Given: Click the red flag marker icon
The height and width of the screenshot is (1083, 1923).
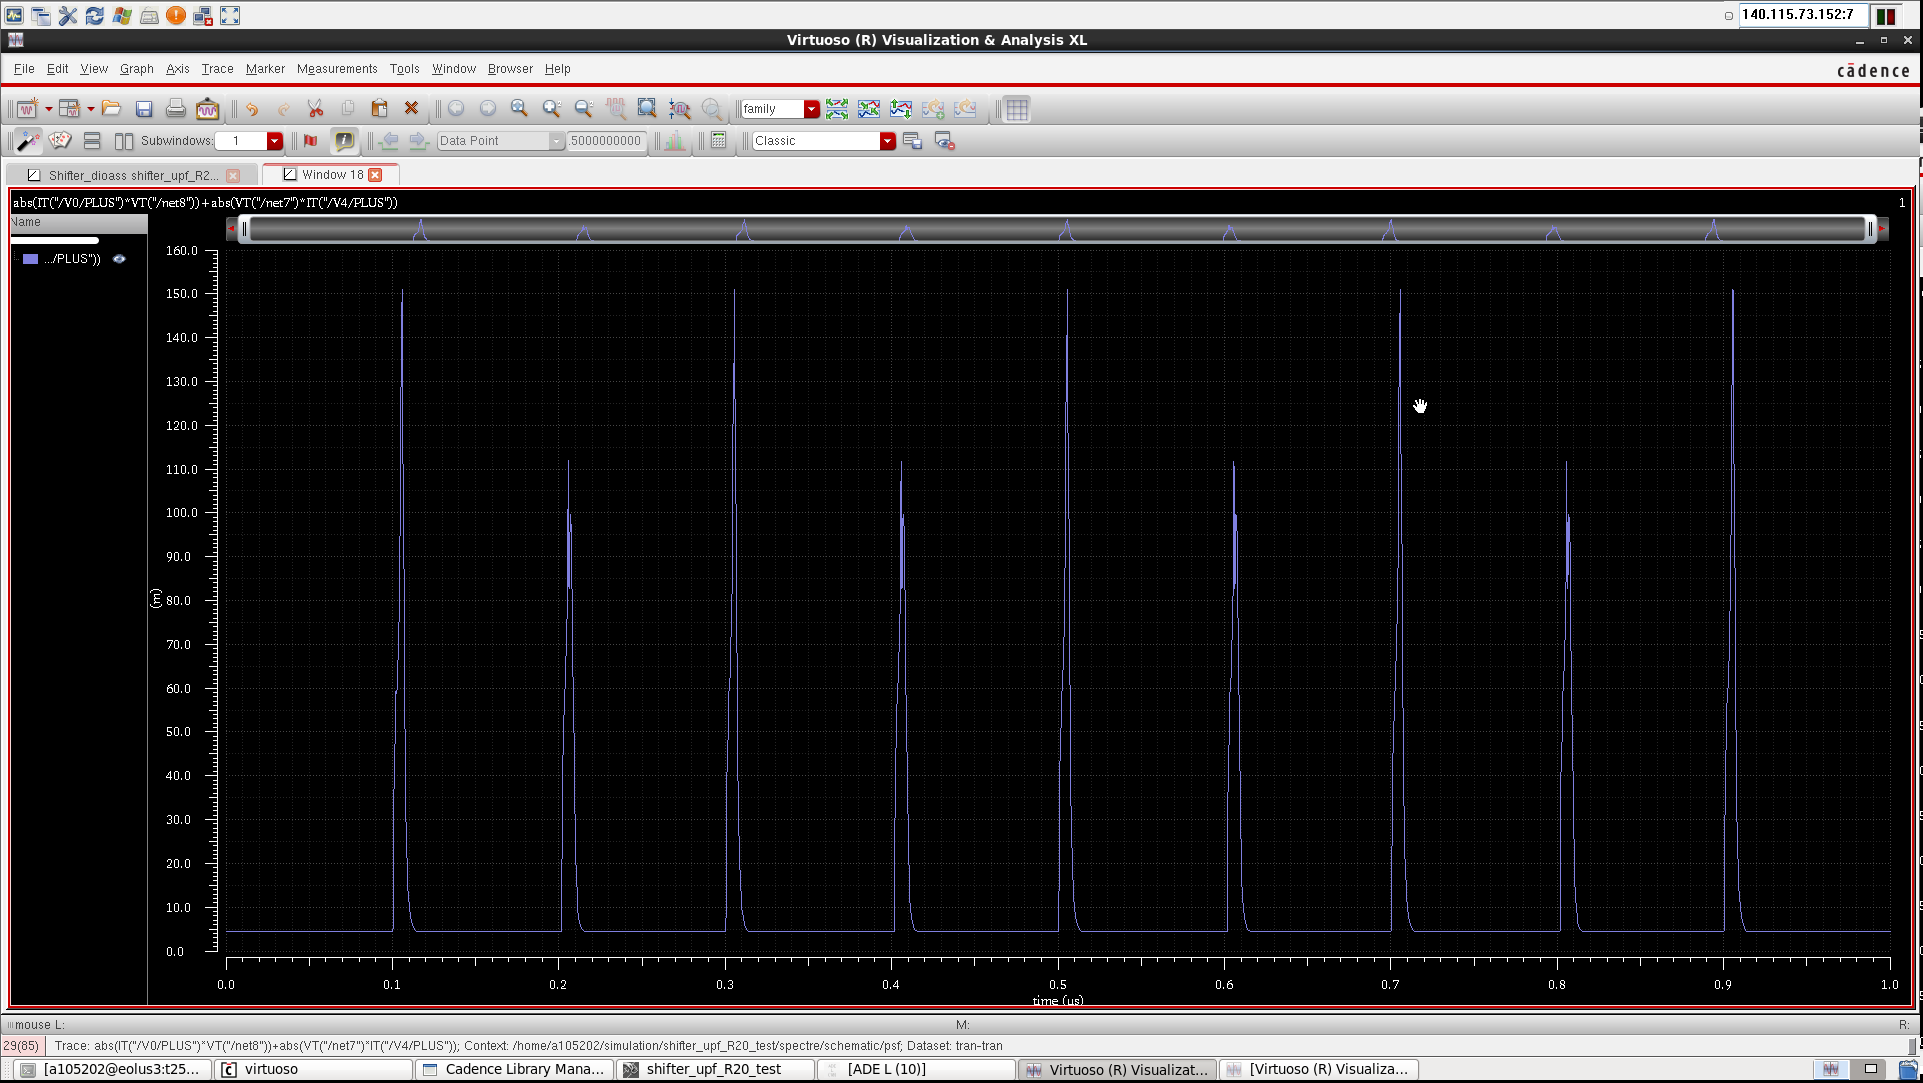Looking at the screenshot, I should point(311,141).
